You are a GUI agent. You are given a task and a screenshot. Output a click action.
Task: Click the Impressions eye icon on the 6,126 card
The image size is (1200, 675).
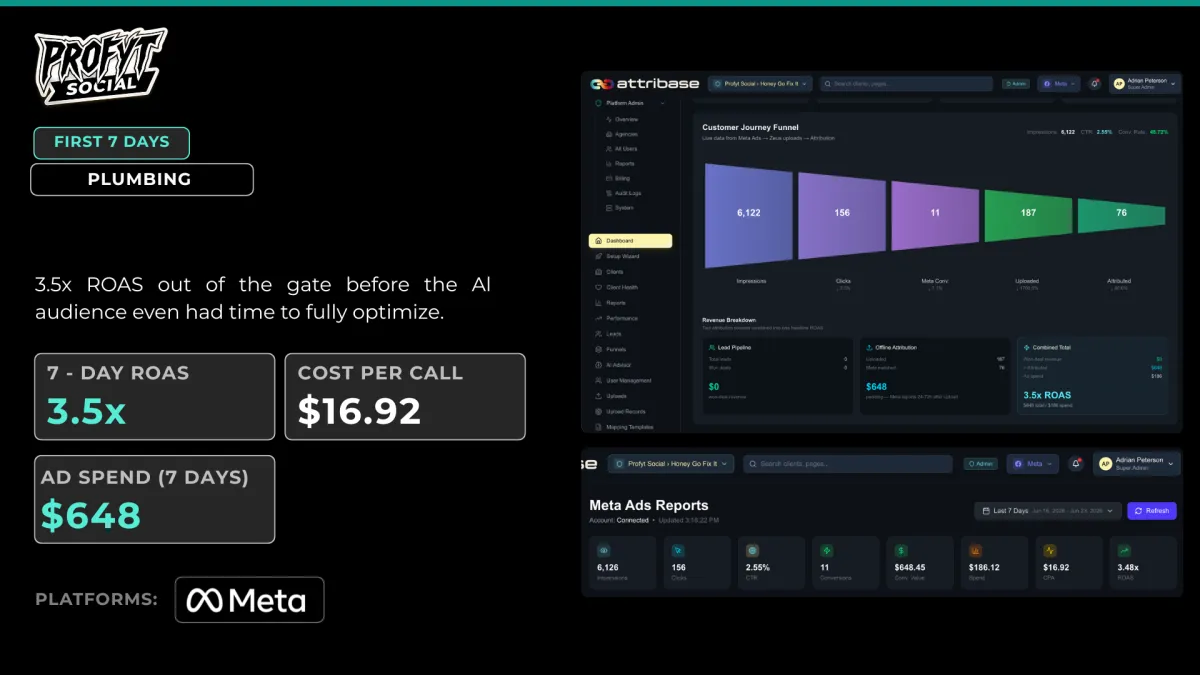[x=604, y=550]
